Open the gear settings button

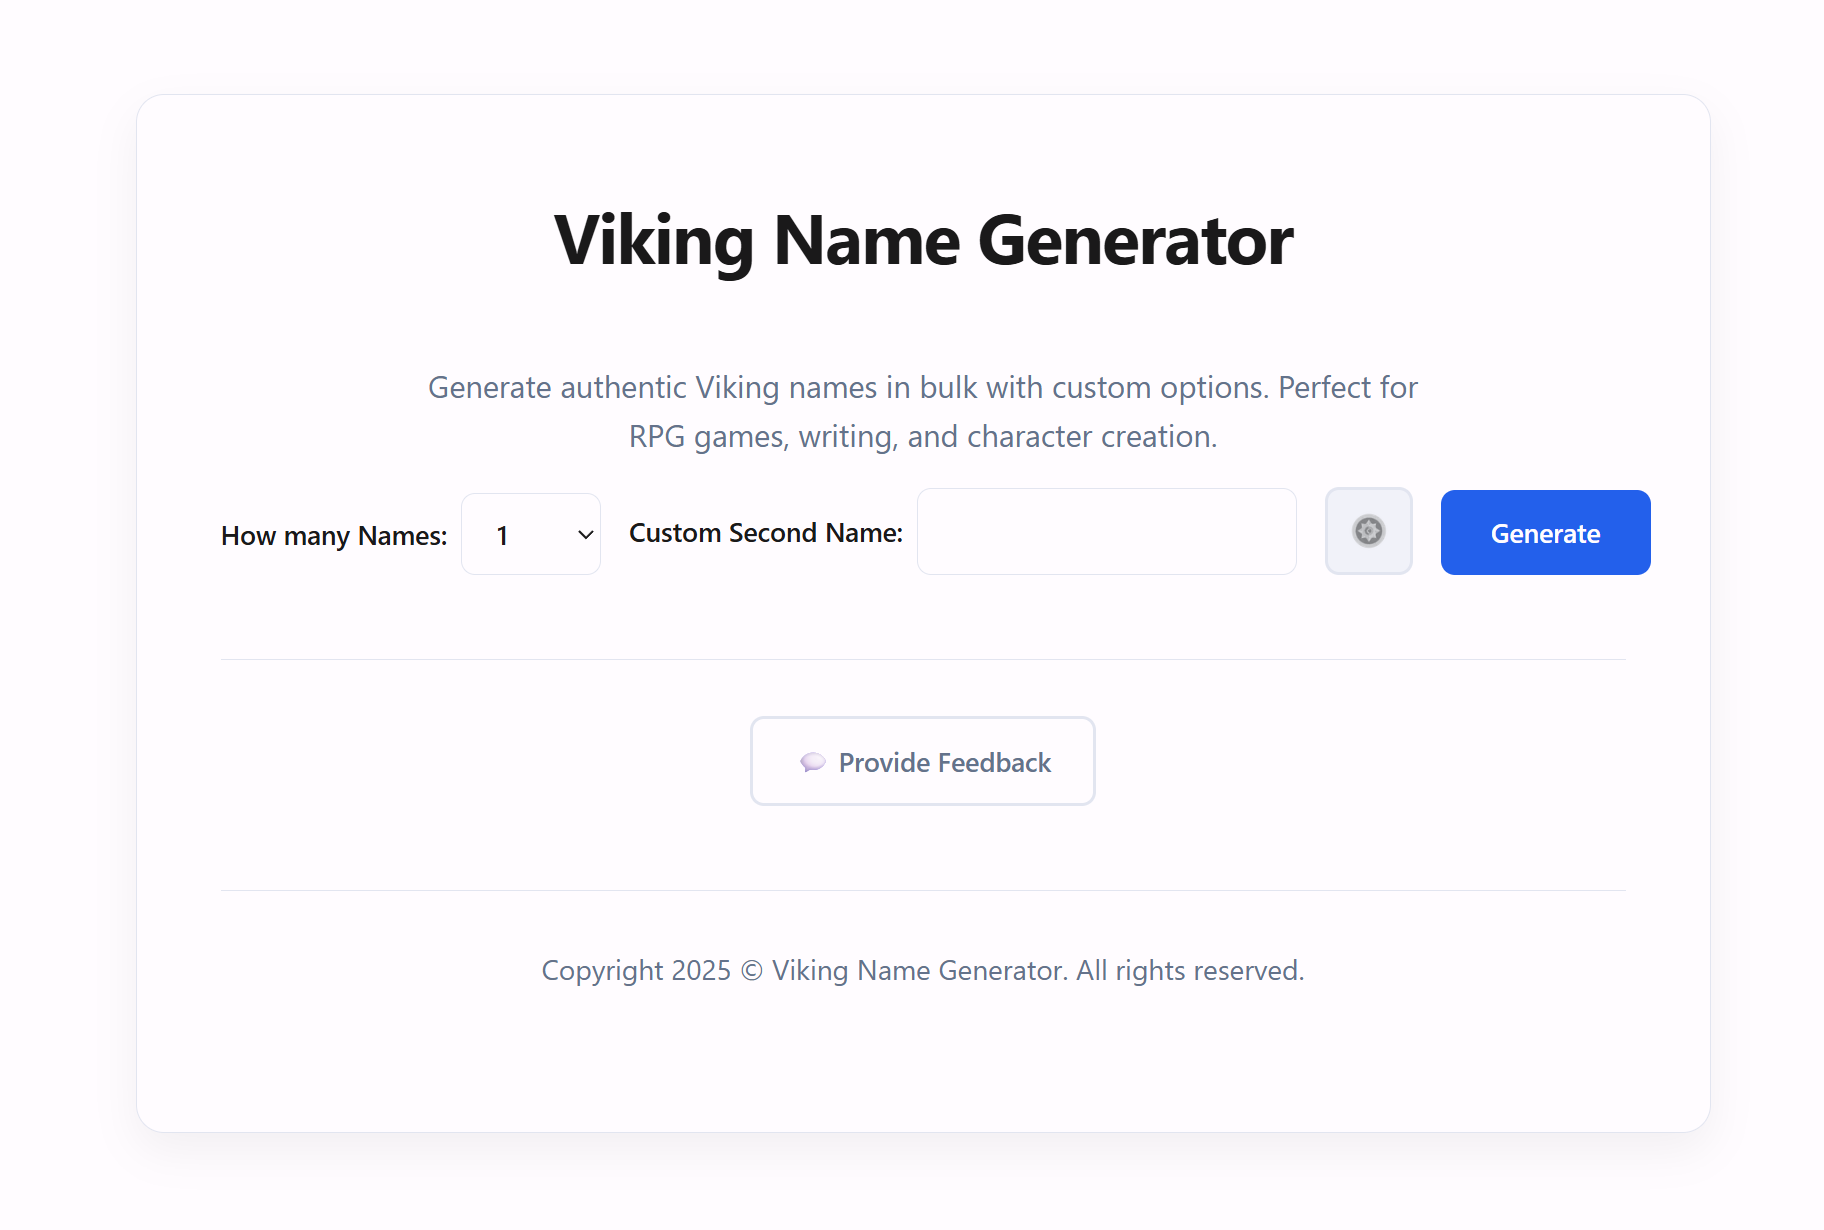pyautogui.click(x=1368, y=531)
